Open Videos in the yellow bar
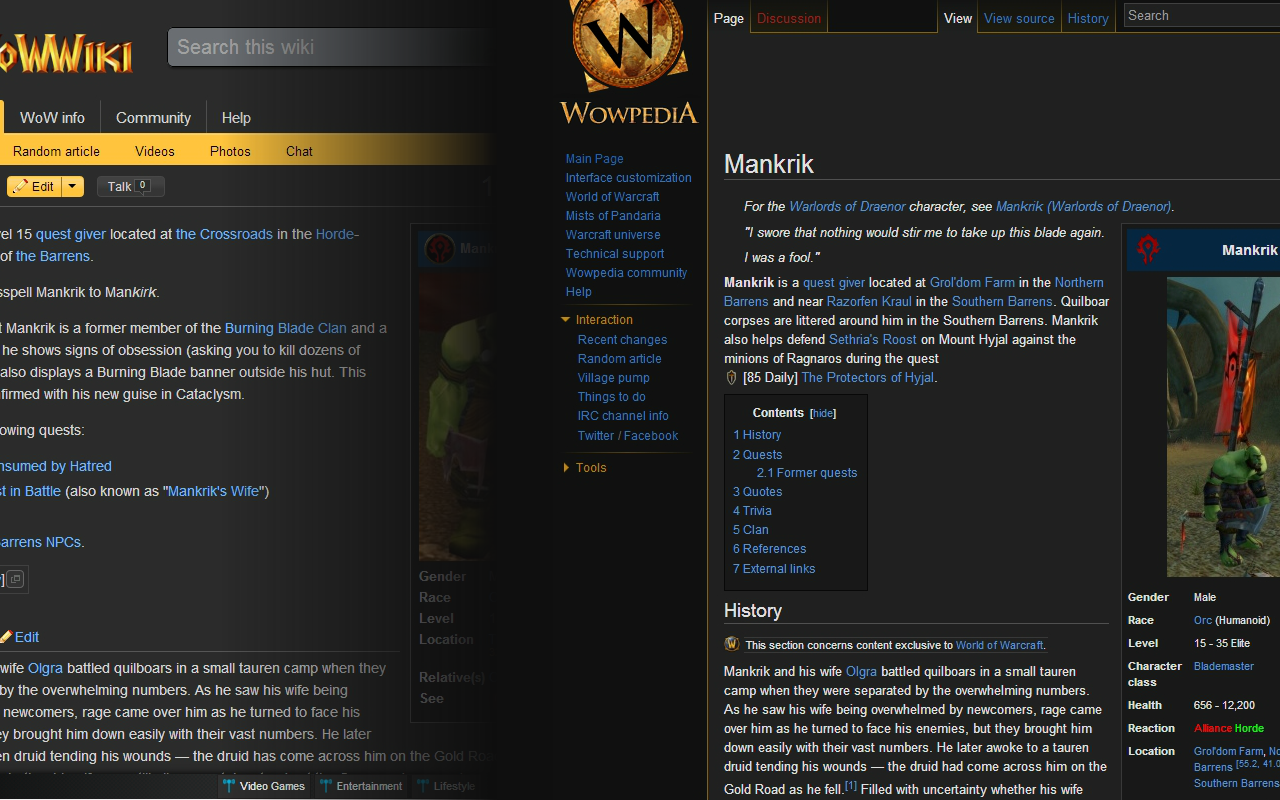Screen dimensions: 1280x800 155,151
